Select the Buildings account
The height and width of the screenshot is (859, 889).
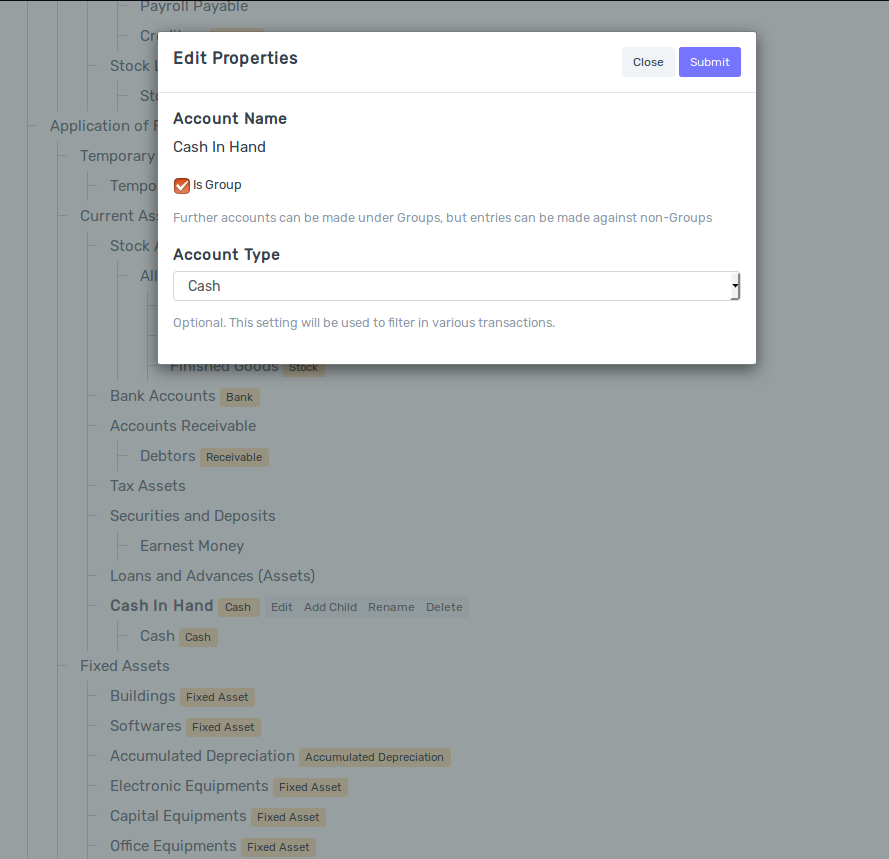[x=142, y=696]
